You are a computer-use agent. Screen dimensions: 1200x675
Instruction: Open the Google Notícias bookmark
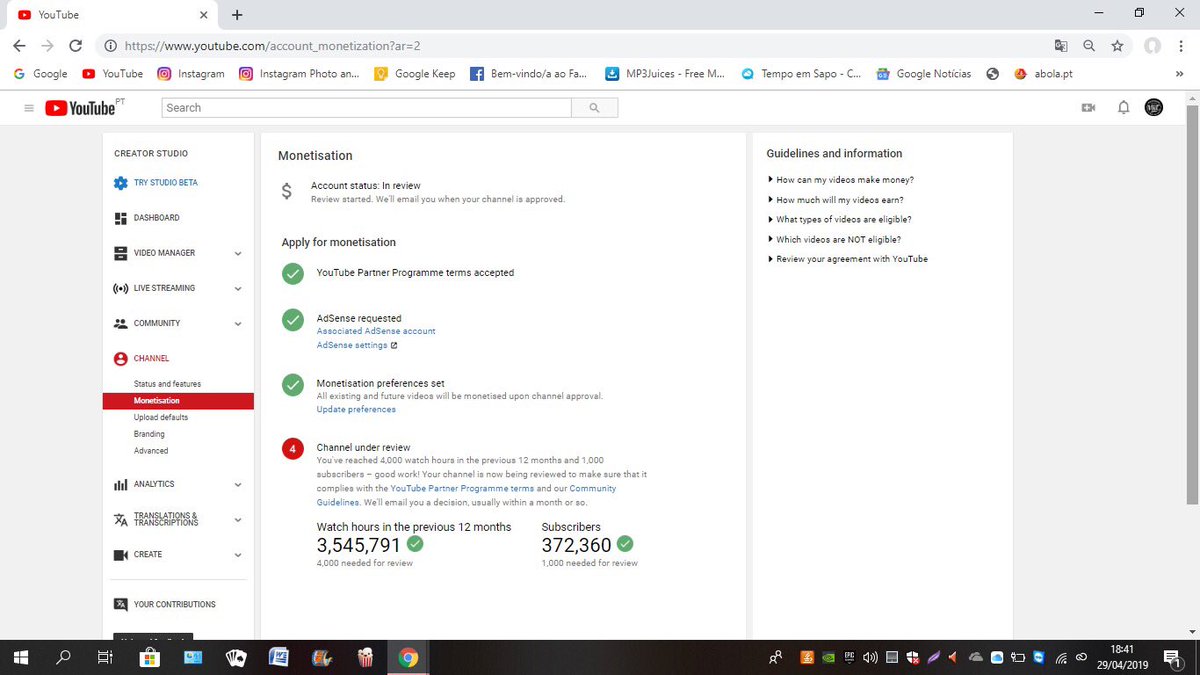[924, 74]
